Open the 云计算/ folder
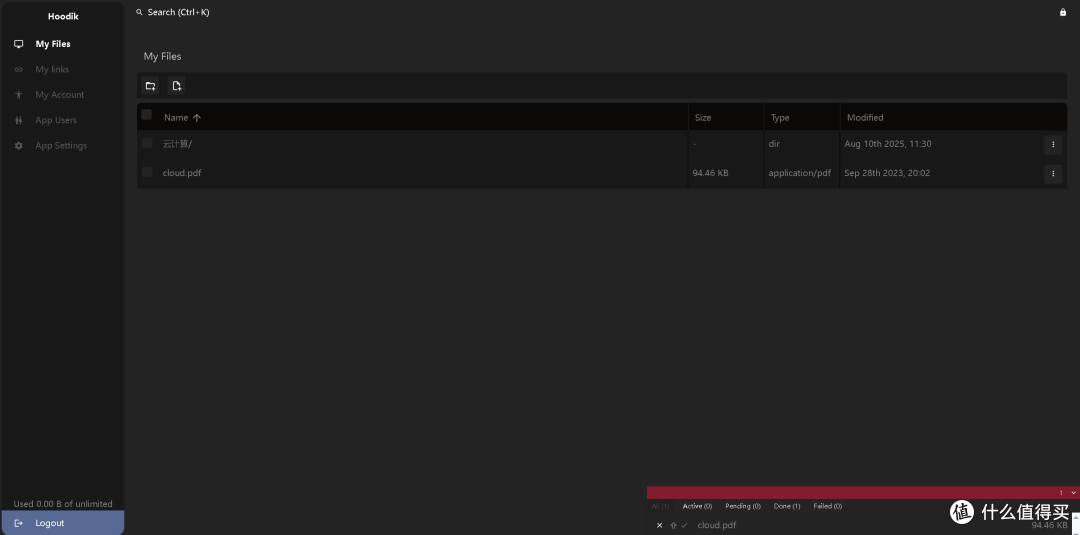 pos(177,144)
